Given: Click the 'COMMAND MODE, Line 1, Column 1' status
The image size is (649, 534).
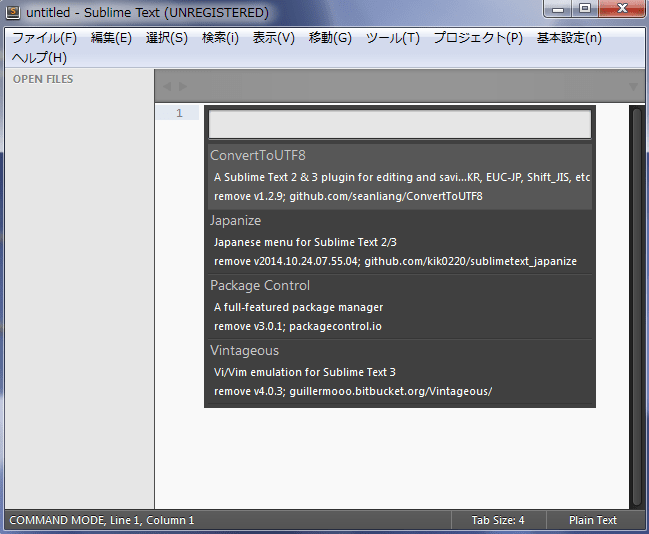Looking at the screenshot, I should coord(101,520).
